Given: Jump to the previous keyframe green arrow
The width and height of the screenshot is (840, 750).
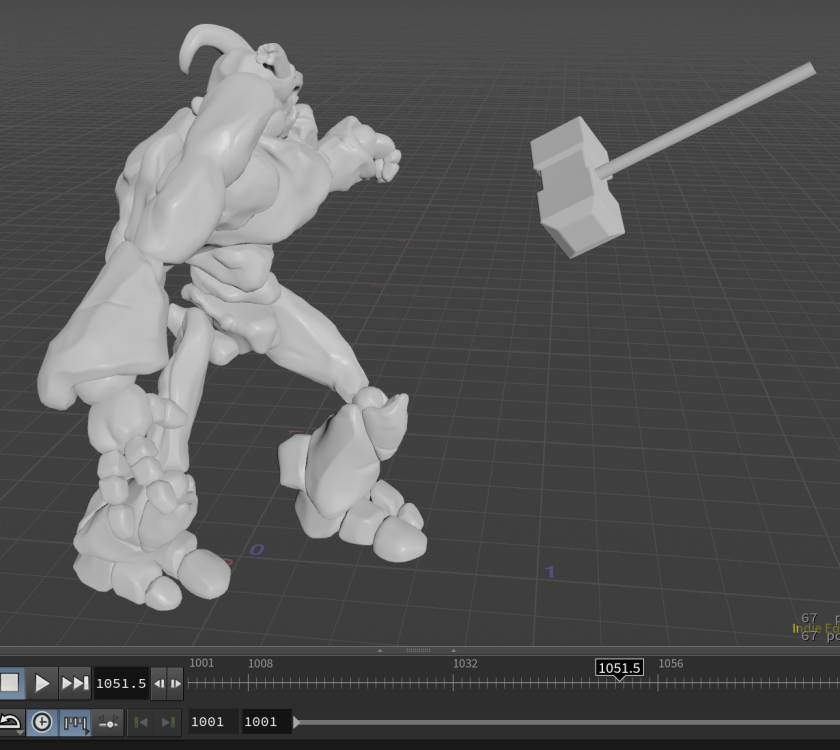Looking at the screenshot, I should (x=143, y=722).
